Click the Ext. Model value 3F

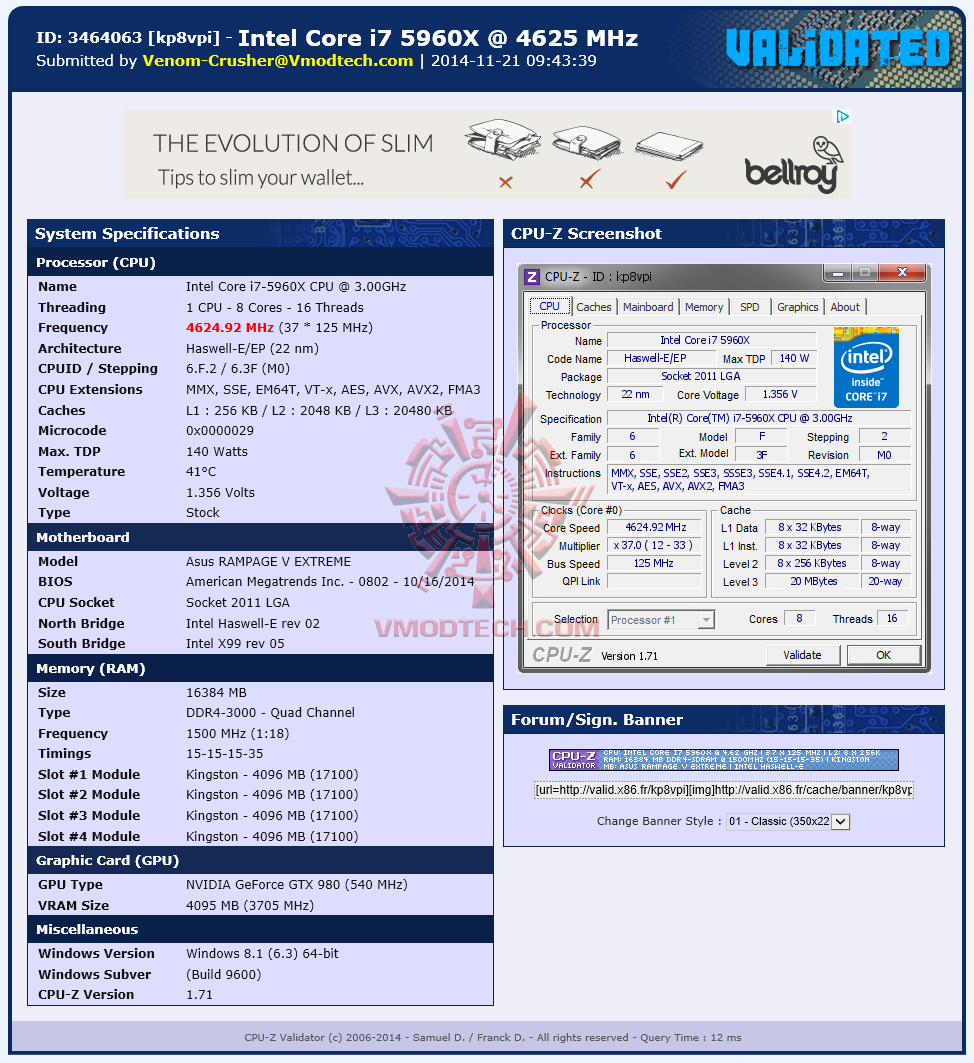(761, 455)
